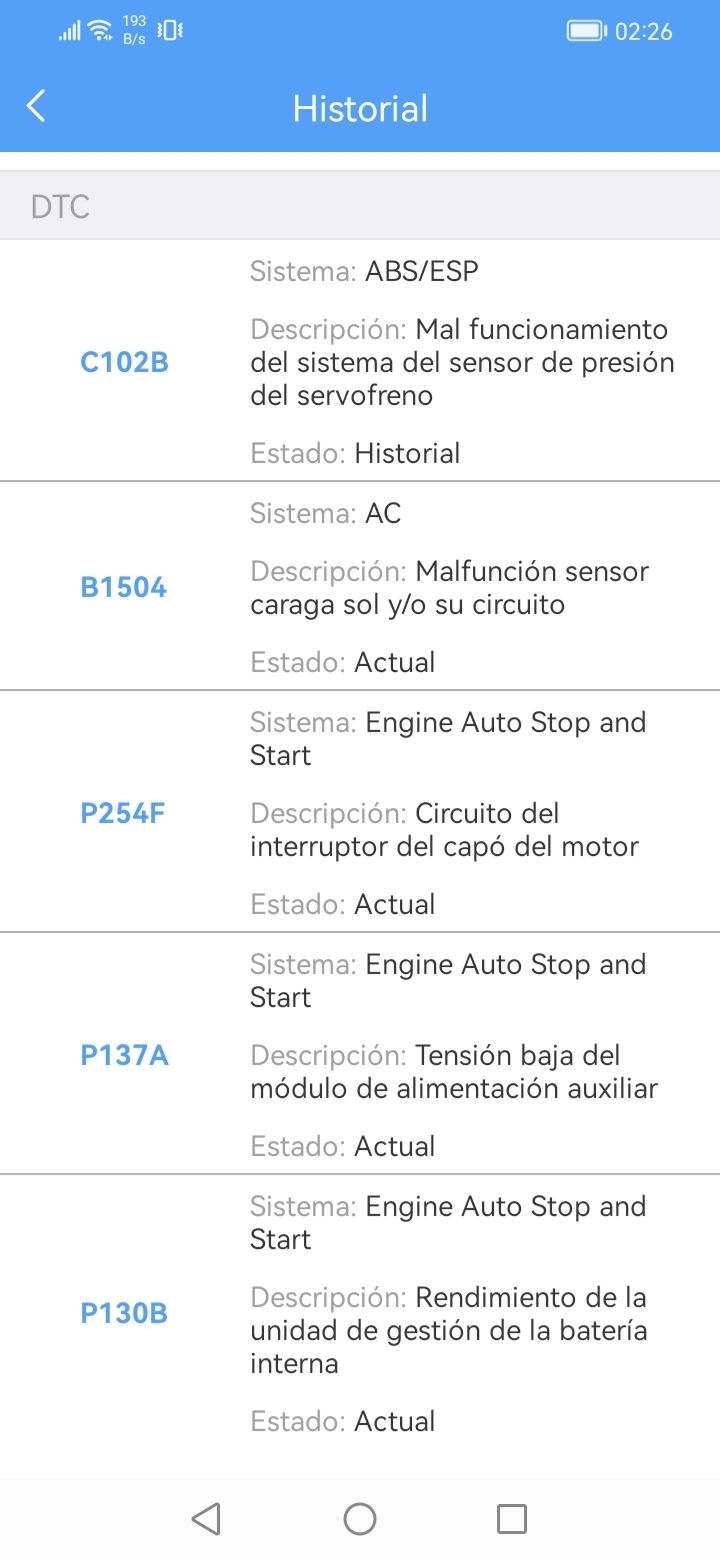Open fault code C102B
Viewport: 720px width, 1560px height.
125,362
